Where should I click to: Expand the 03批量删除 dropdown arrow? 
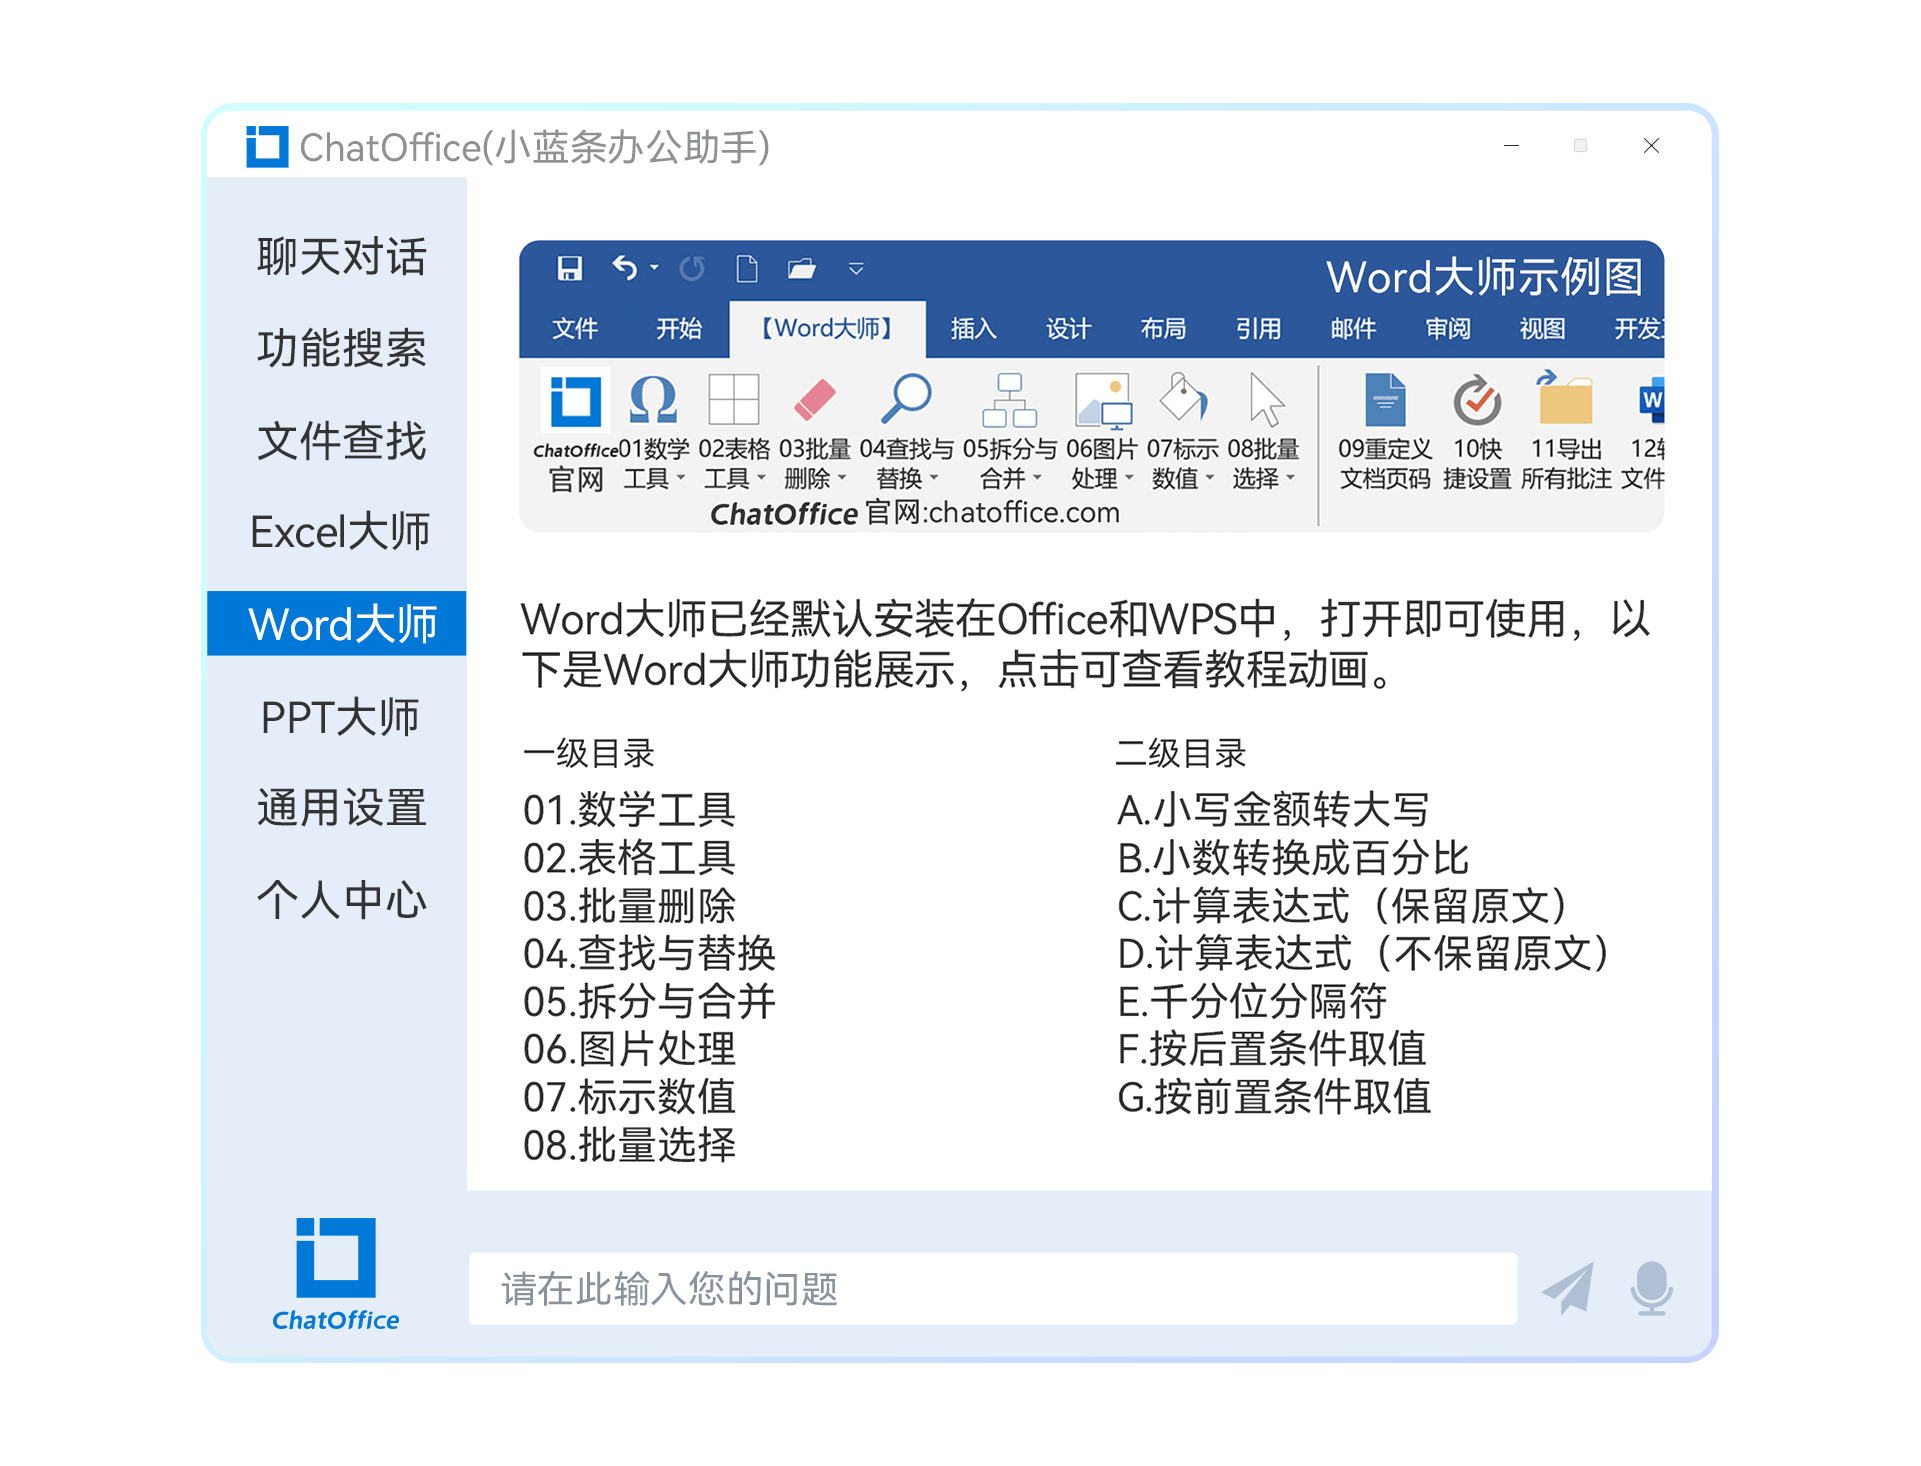pyautogui.click(x=842, y=478)
